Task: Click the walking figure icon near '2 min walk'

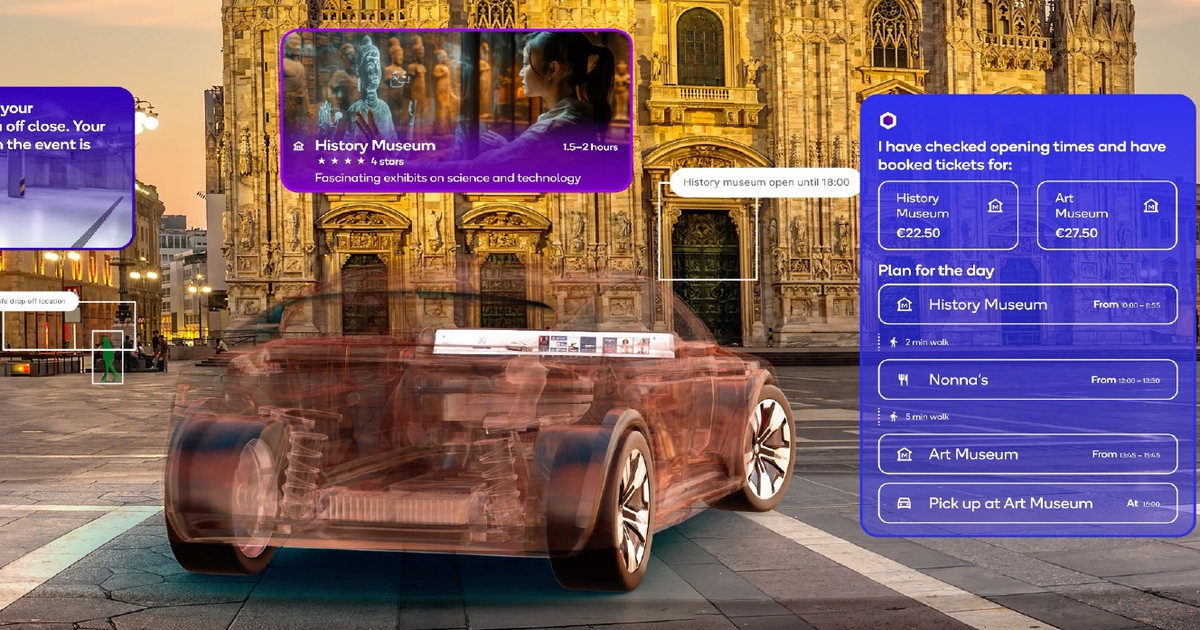Action: pyautogui.click(x=892, y=341)
